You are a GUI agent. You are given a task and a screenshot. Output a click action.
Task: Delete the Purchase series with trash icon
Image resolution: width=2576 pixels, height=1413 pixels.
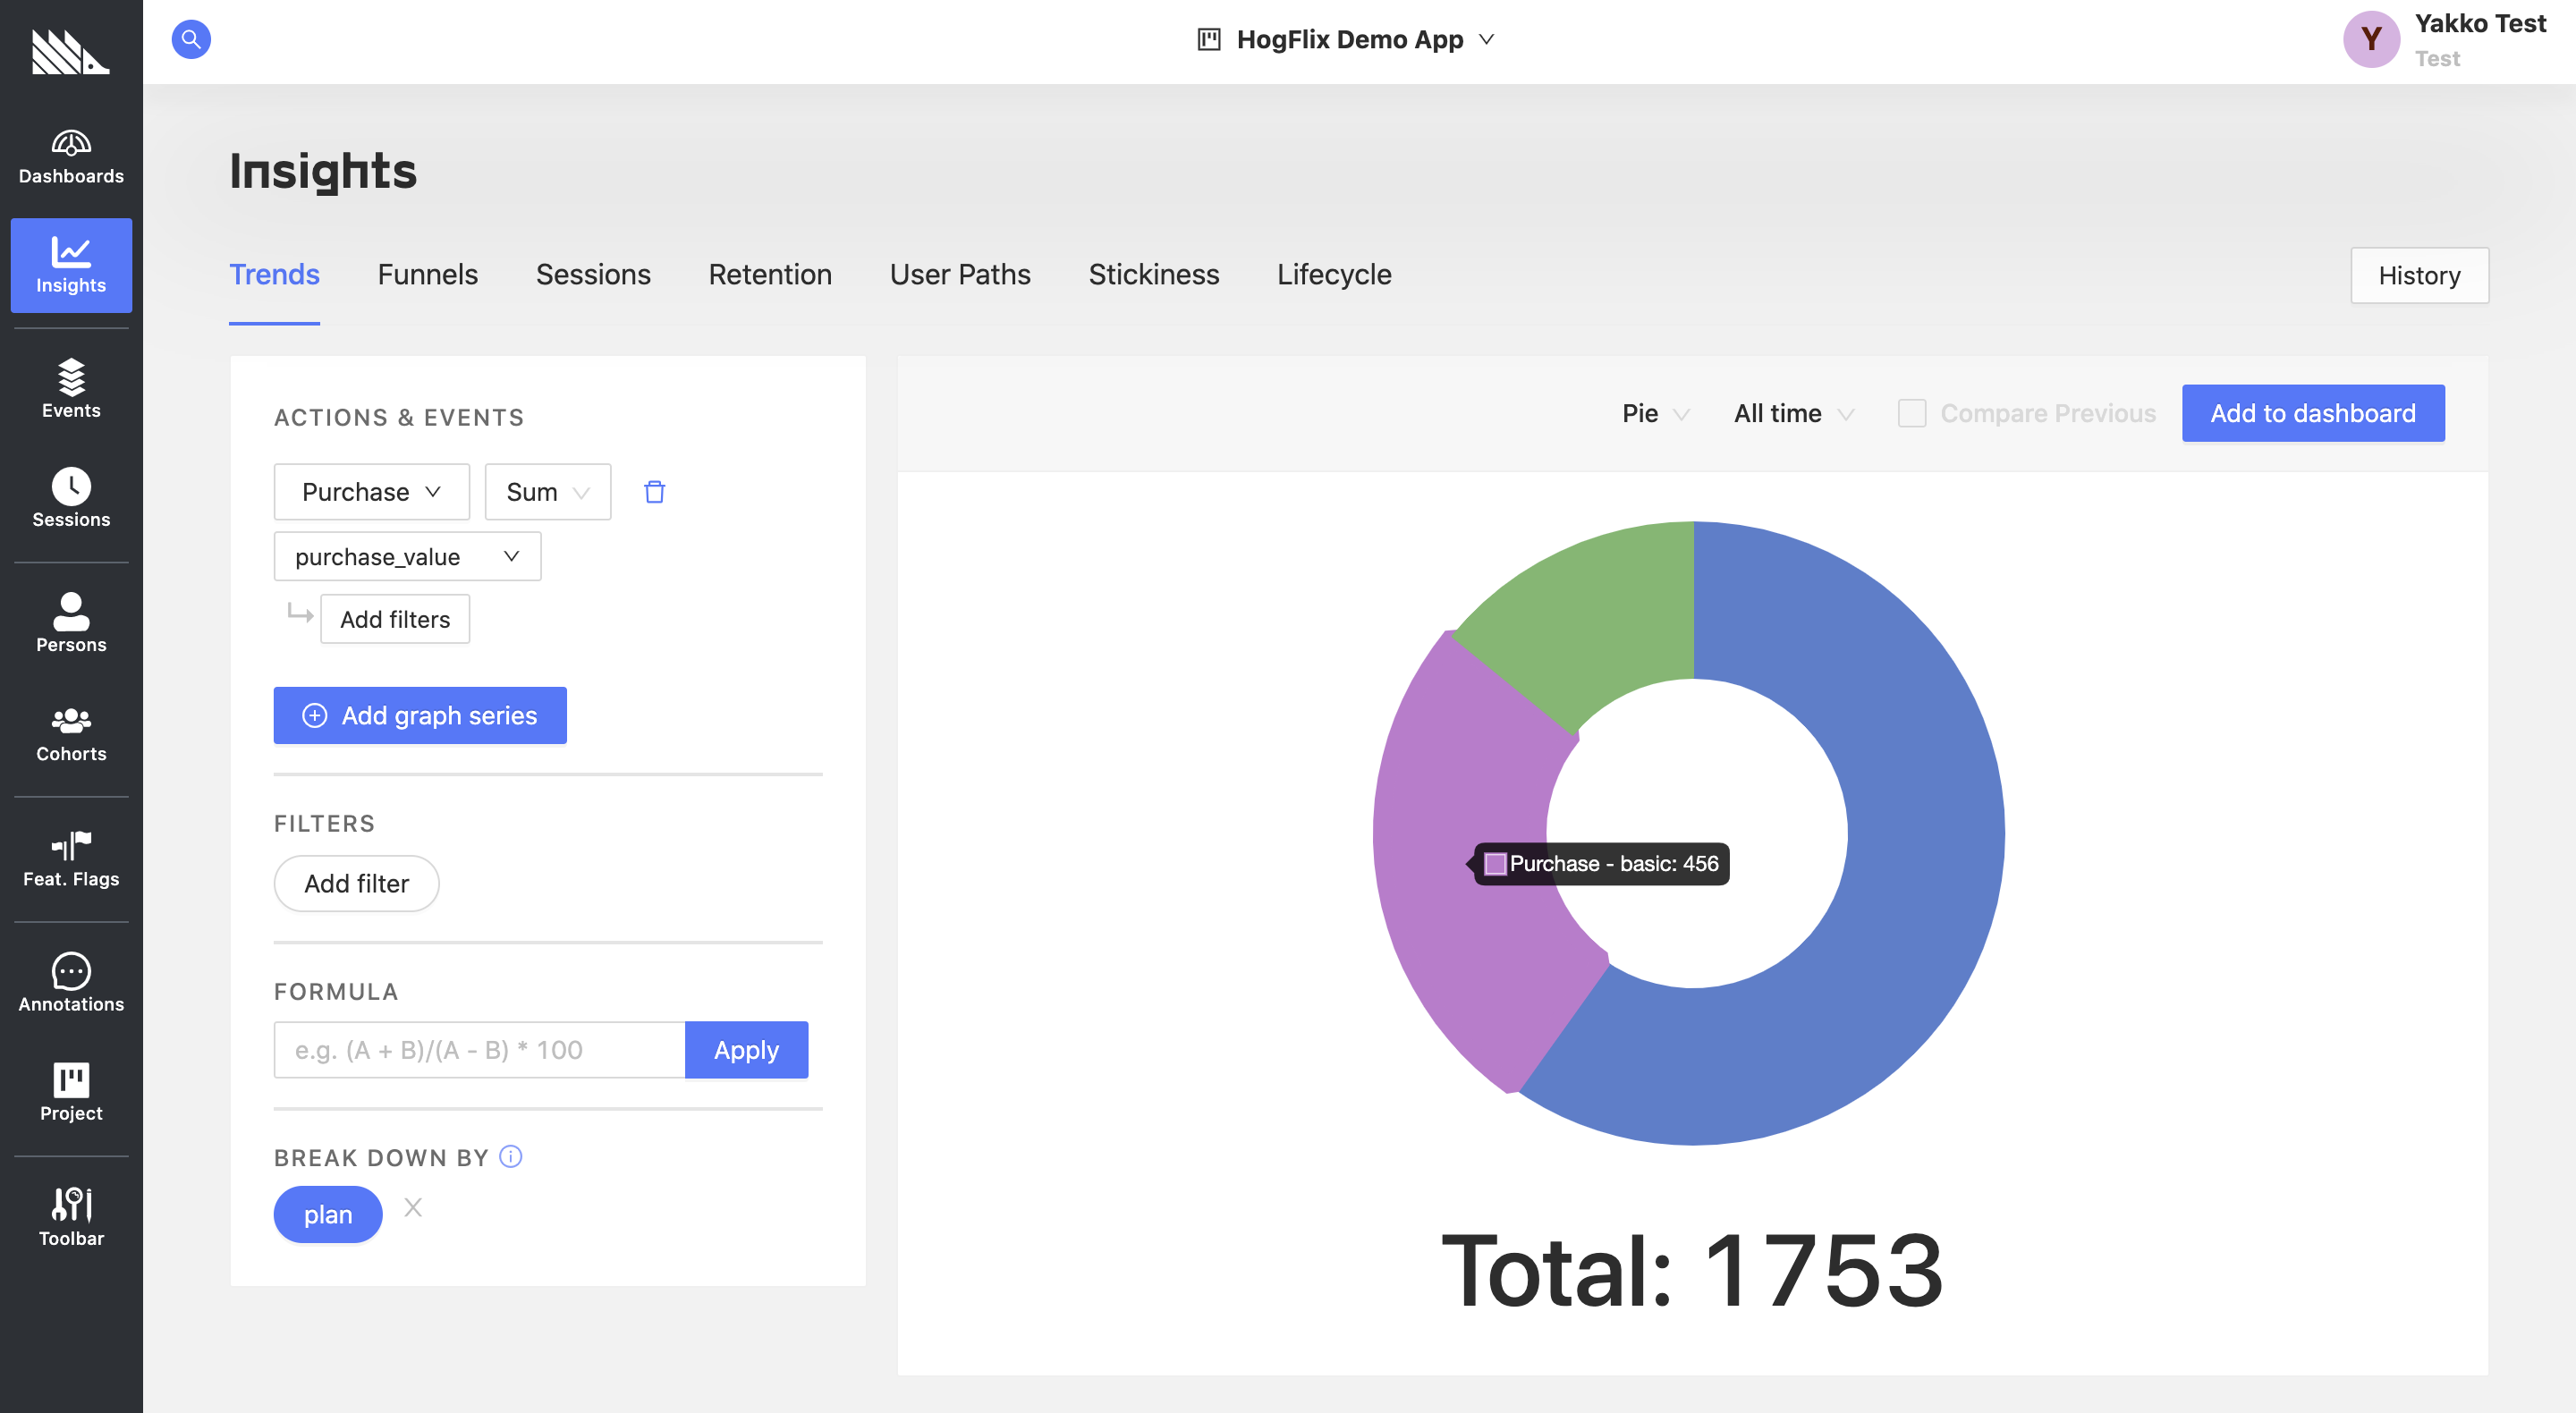tap(654, 491)
